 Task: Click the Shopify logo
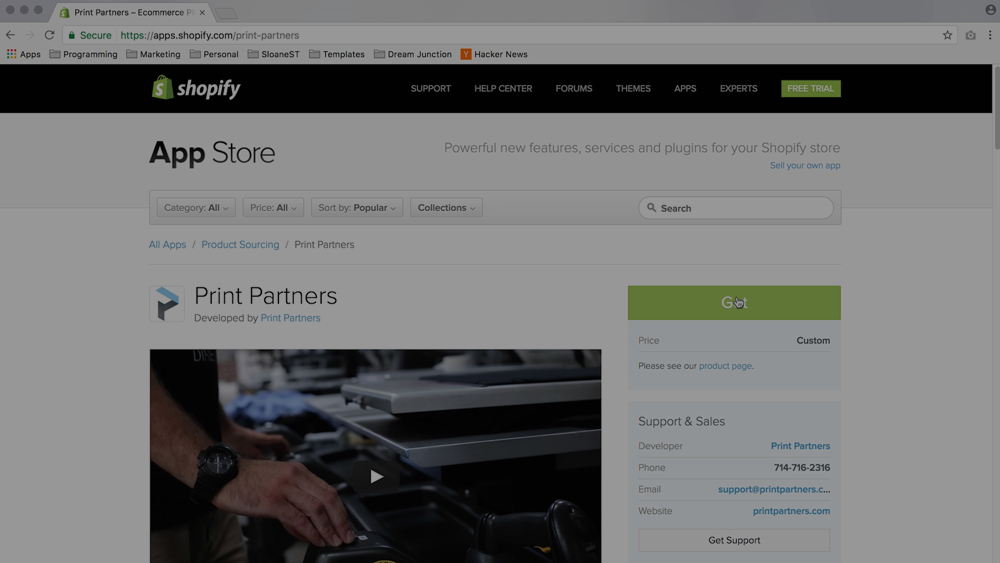pos(196,88)
